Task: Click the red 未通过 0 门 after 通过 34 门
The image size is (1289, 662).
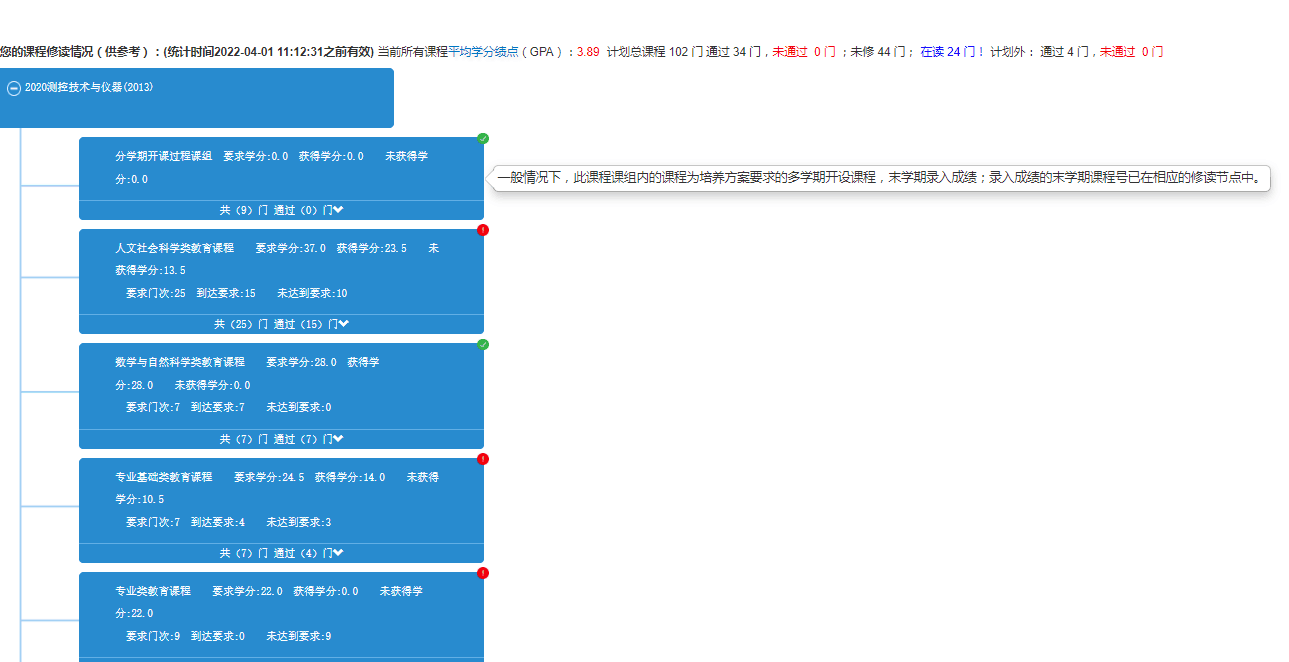Action: tap(803, 52)
